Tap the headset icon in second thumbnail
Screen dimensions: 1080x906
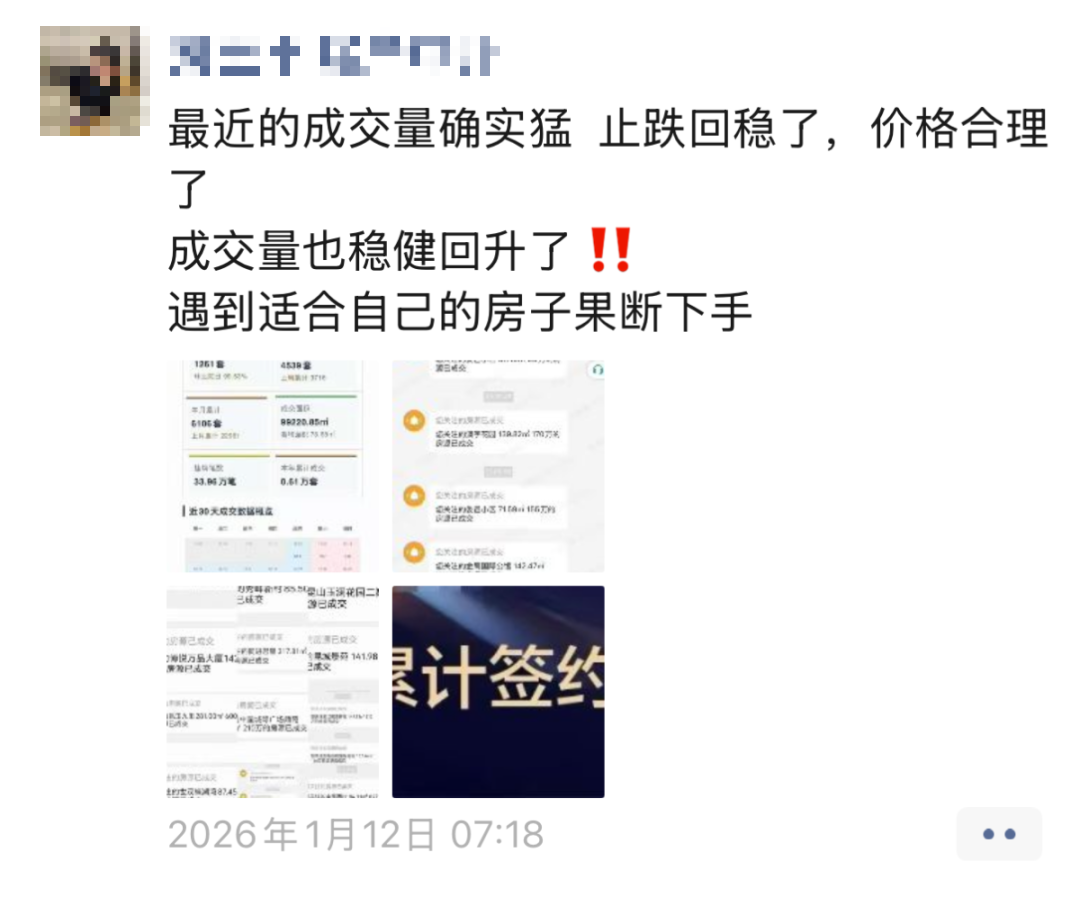coord(596,370)
